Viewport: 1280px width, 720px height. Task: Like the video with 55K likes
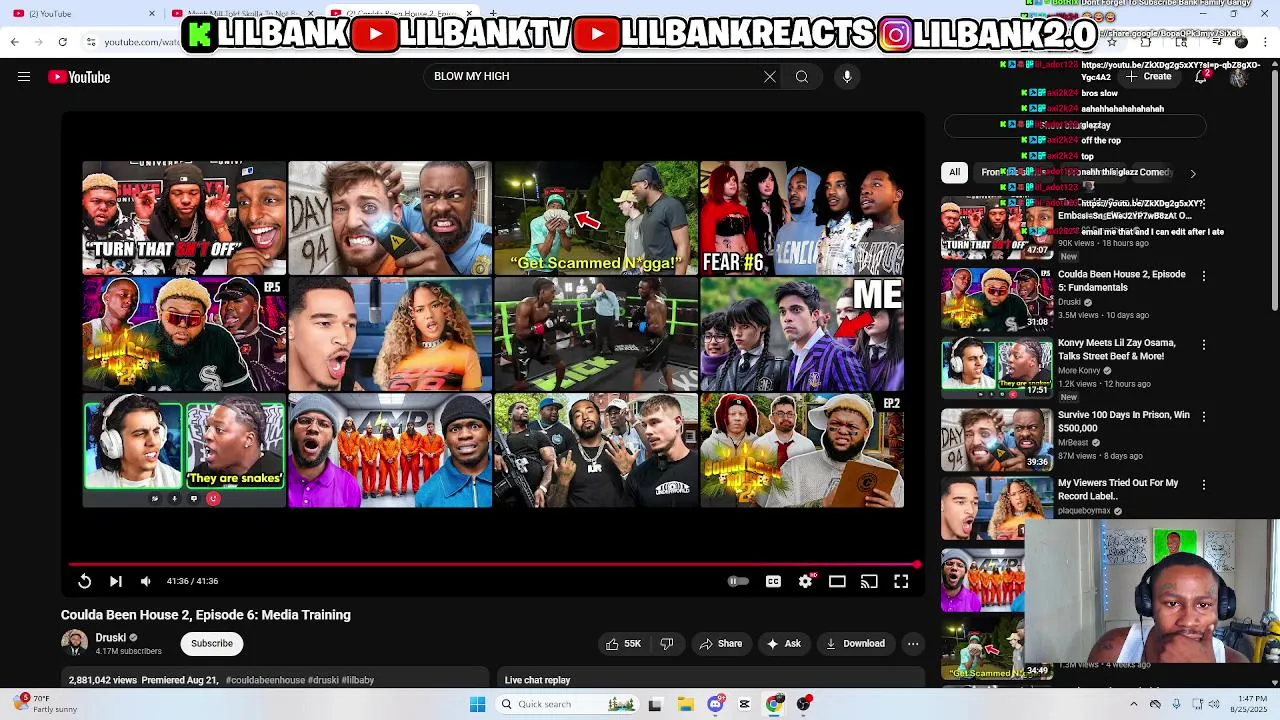623,644
